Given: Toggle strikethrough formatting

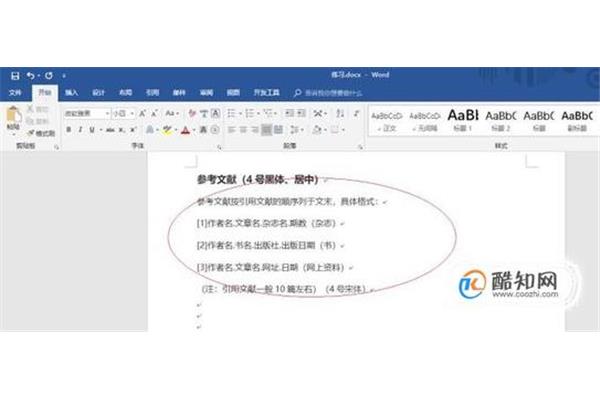Looking at the screenshot, I should (110, 130).
